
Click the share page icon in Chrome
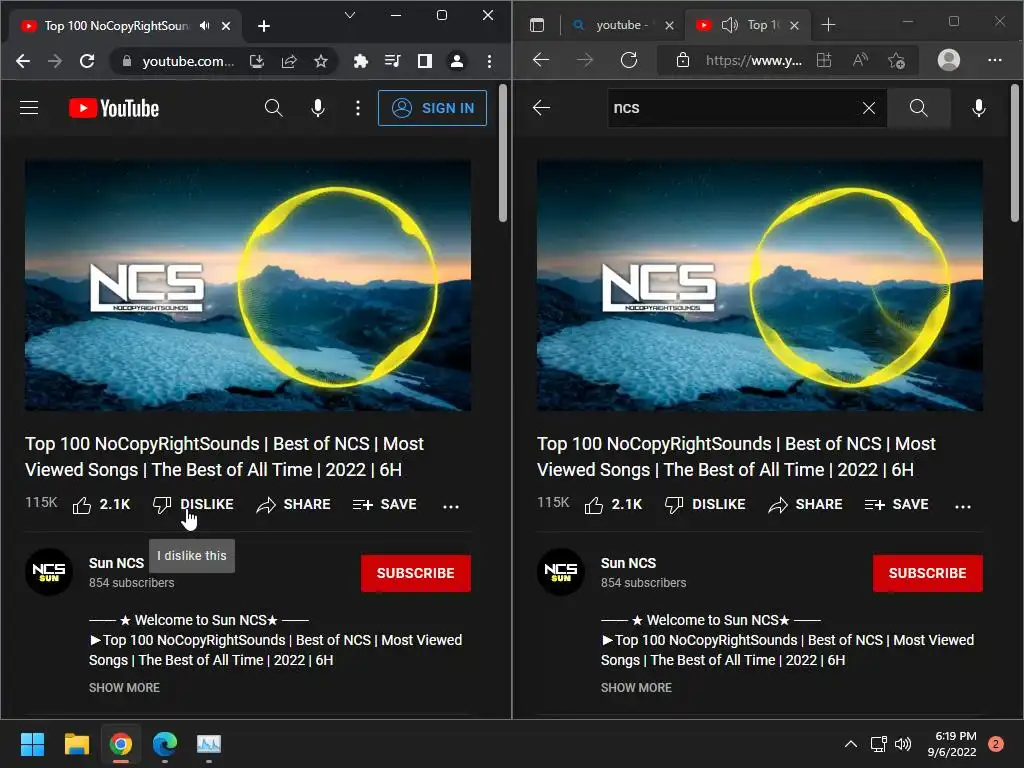(x=289, y=61)
